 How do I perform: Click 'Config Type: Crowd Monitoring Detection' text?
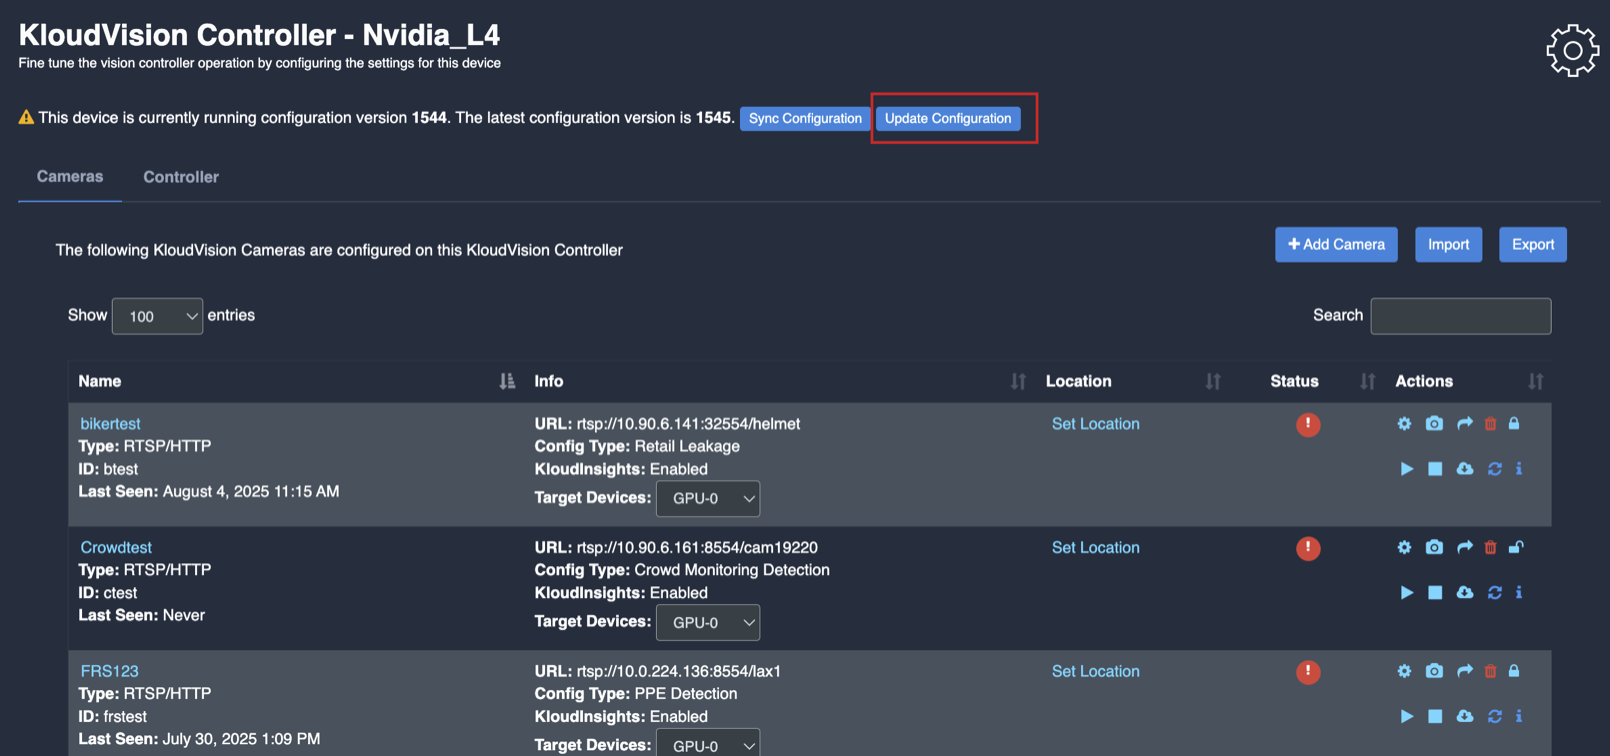pos(682,570)
